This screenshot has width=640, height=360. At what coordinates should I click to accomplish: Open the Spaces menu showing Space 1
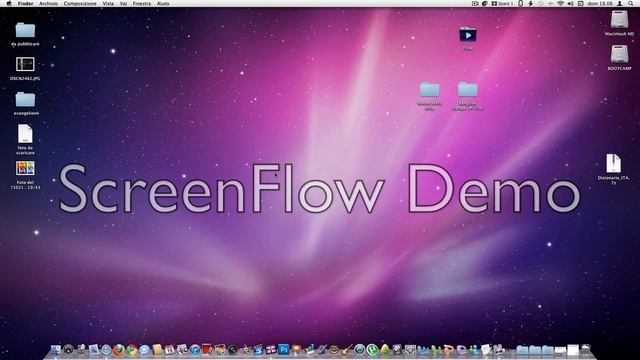point(502,3)
